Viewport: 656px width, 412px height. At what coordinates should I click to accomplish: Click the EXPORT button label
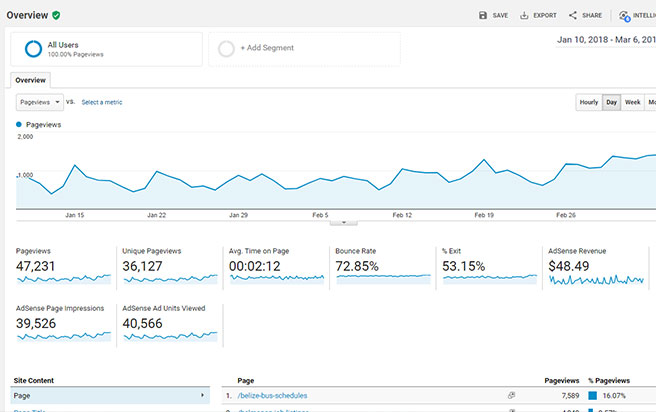tap(545, 15)
